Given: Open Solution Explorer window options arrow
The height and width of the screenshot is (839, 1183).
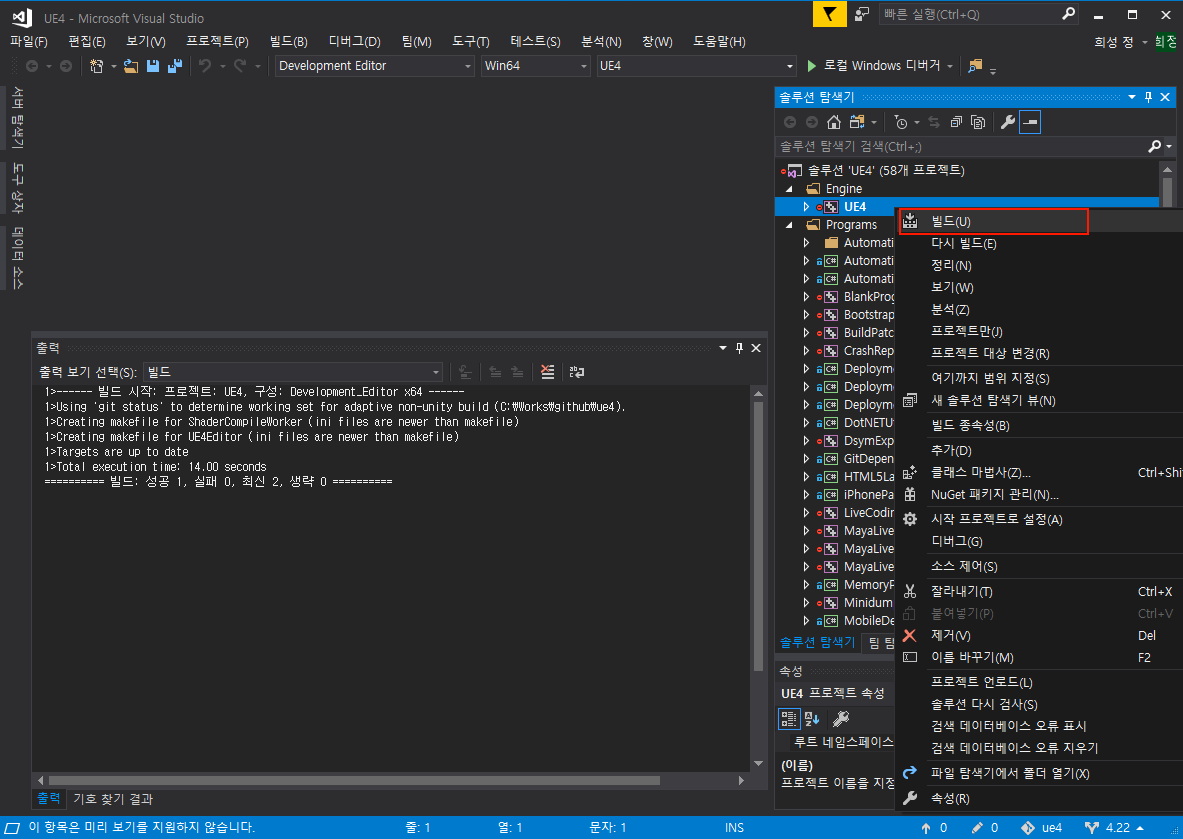Looking at the screenshot, I should pyautogui.click(x=1132, y=97).
